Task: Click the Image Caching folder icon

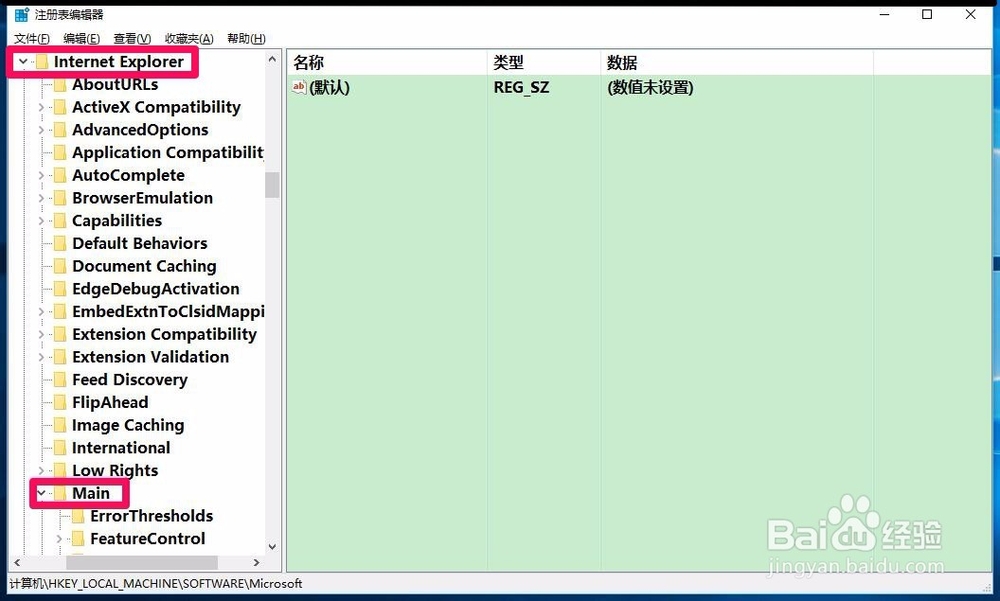Action: pyautogui.click(x=60, y=425)
